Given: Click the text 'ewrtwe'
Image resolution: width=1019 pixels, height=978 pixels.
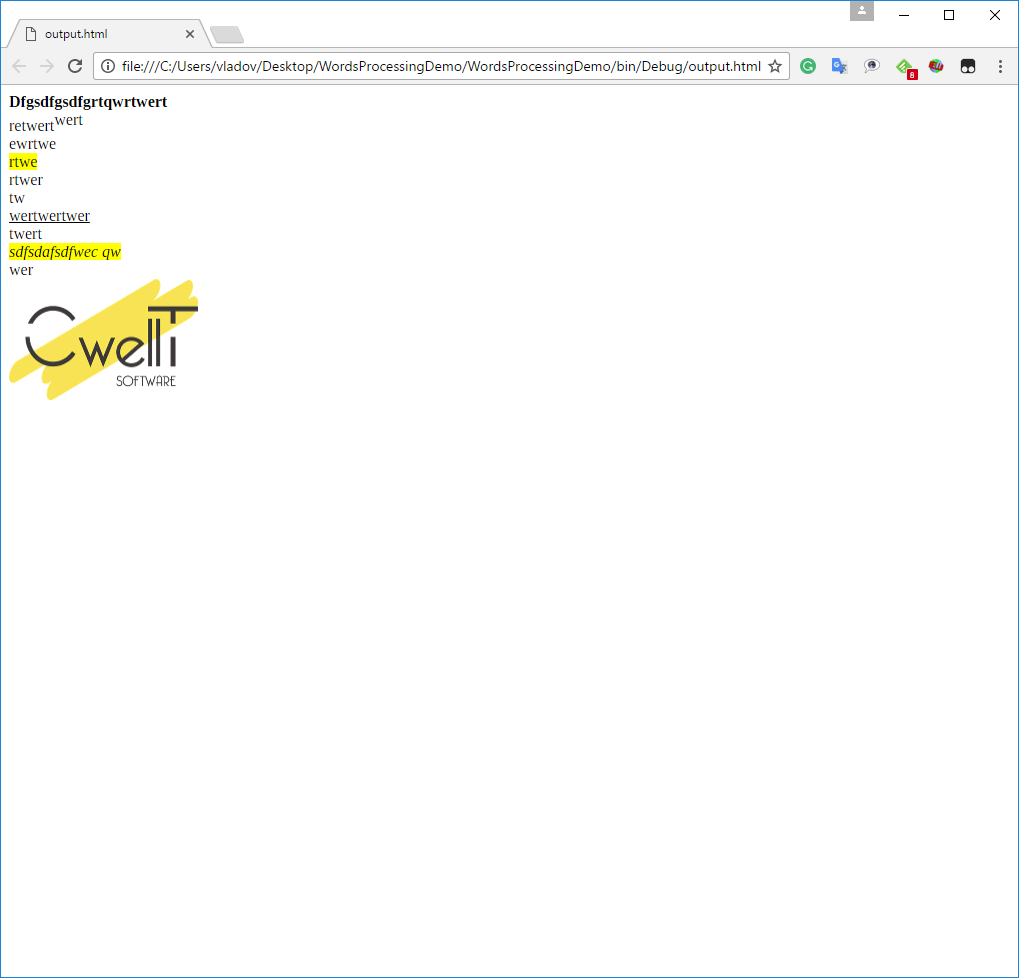Looking at the screenshot, I should coord(32,144).
